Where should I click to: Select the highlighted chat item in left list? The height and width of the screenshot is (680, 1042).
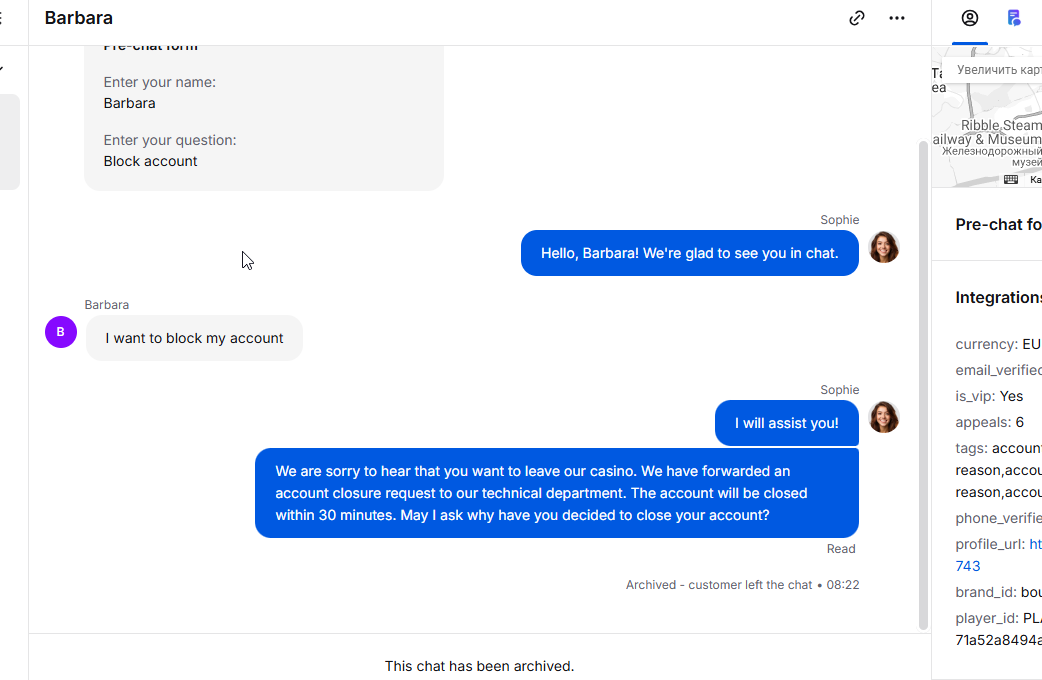coord(10,141)
